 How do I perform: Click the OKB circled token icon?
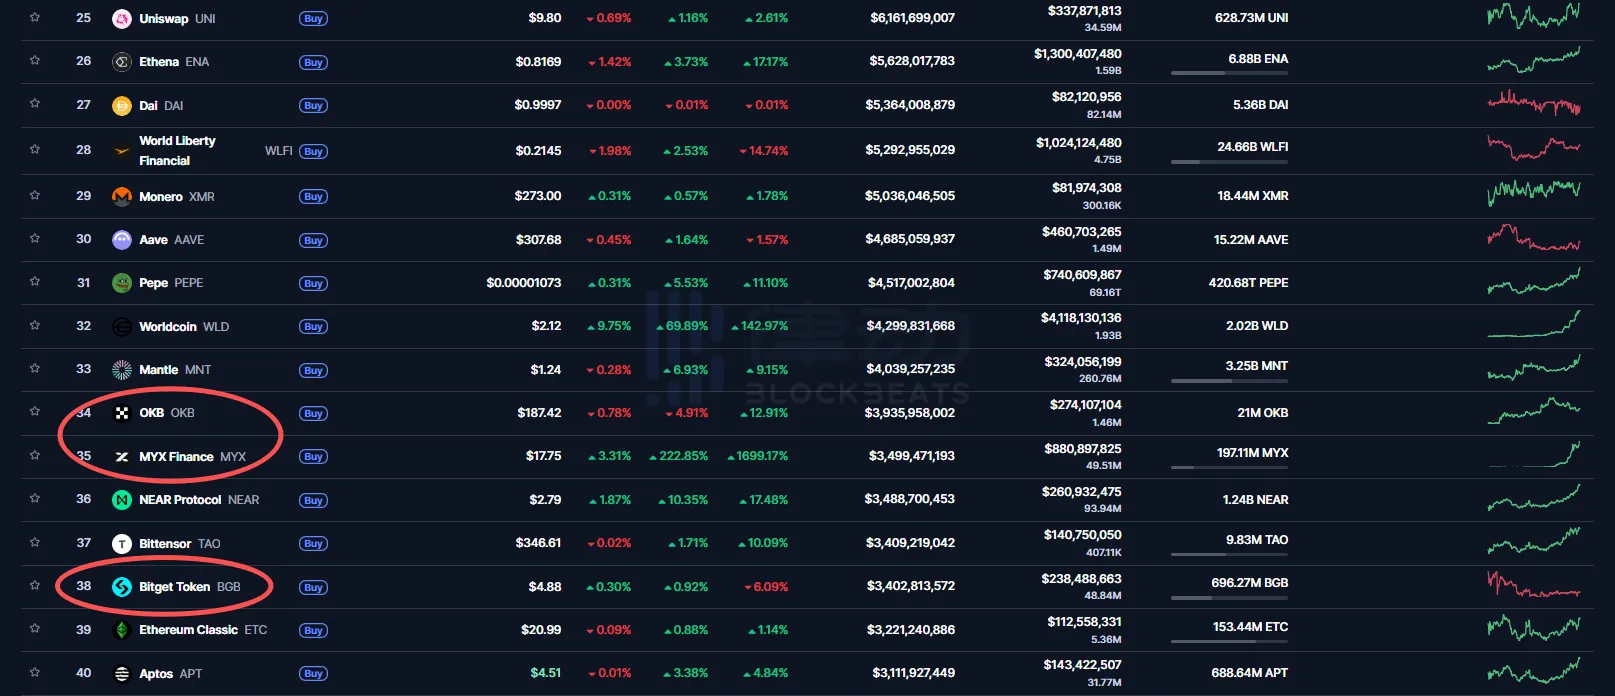[x=120, y=412]
